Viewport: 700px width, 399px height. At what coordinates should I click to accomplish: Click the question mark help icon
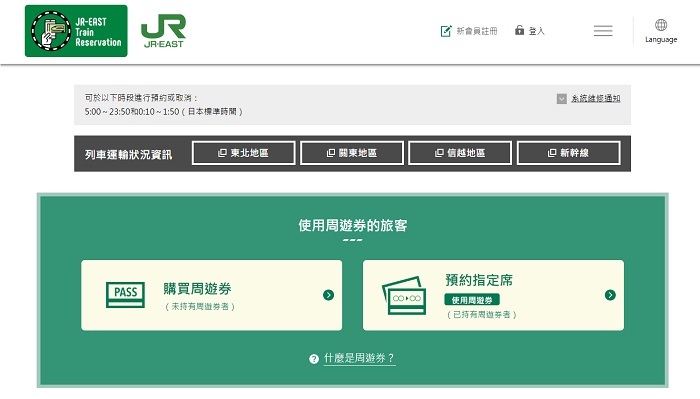click(314, 358)
